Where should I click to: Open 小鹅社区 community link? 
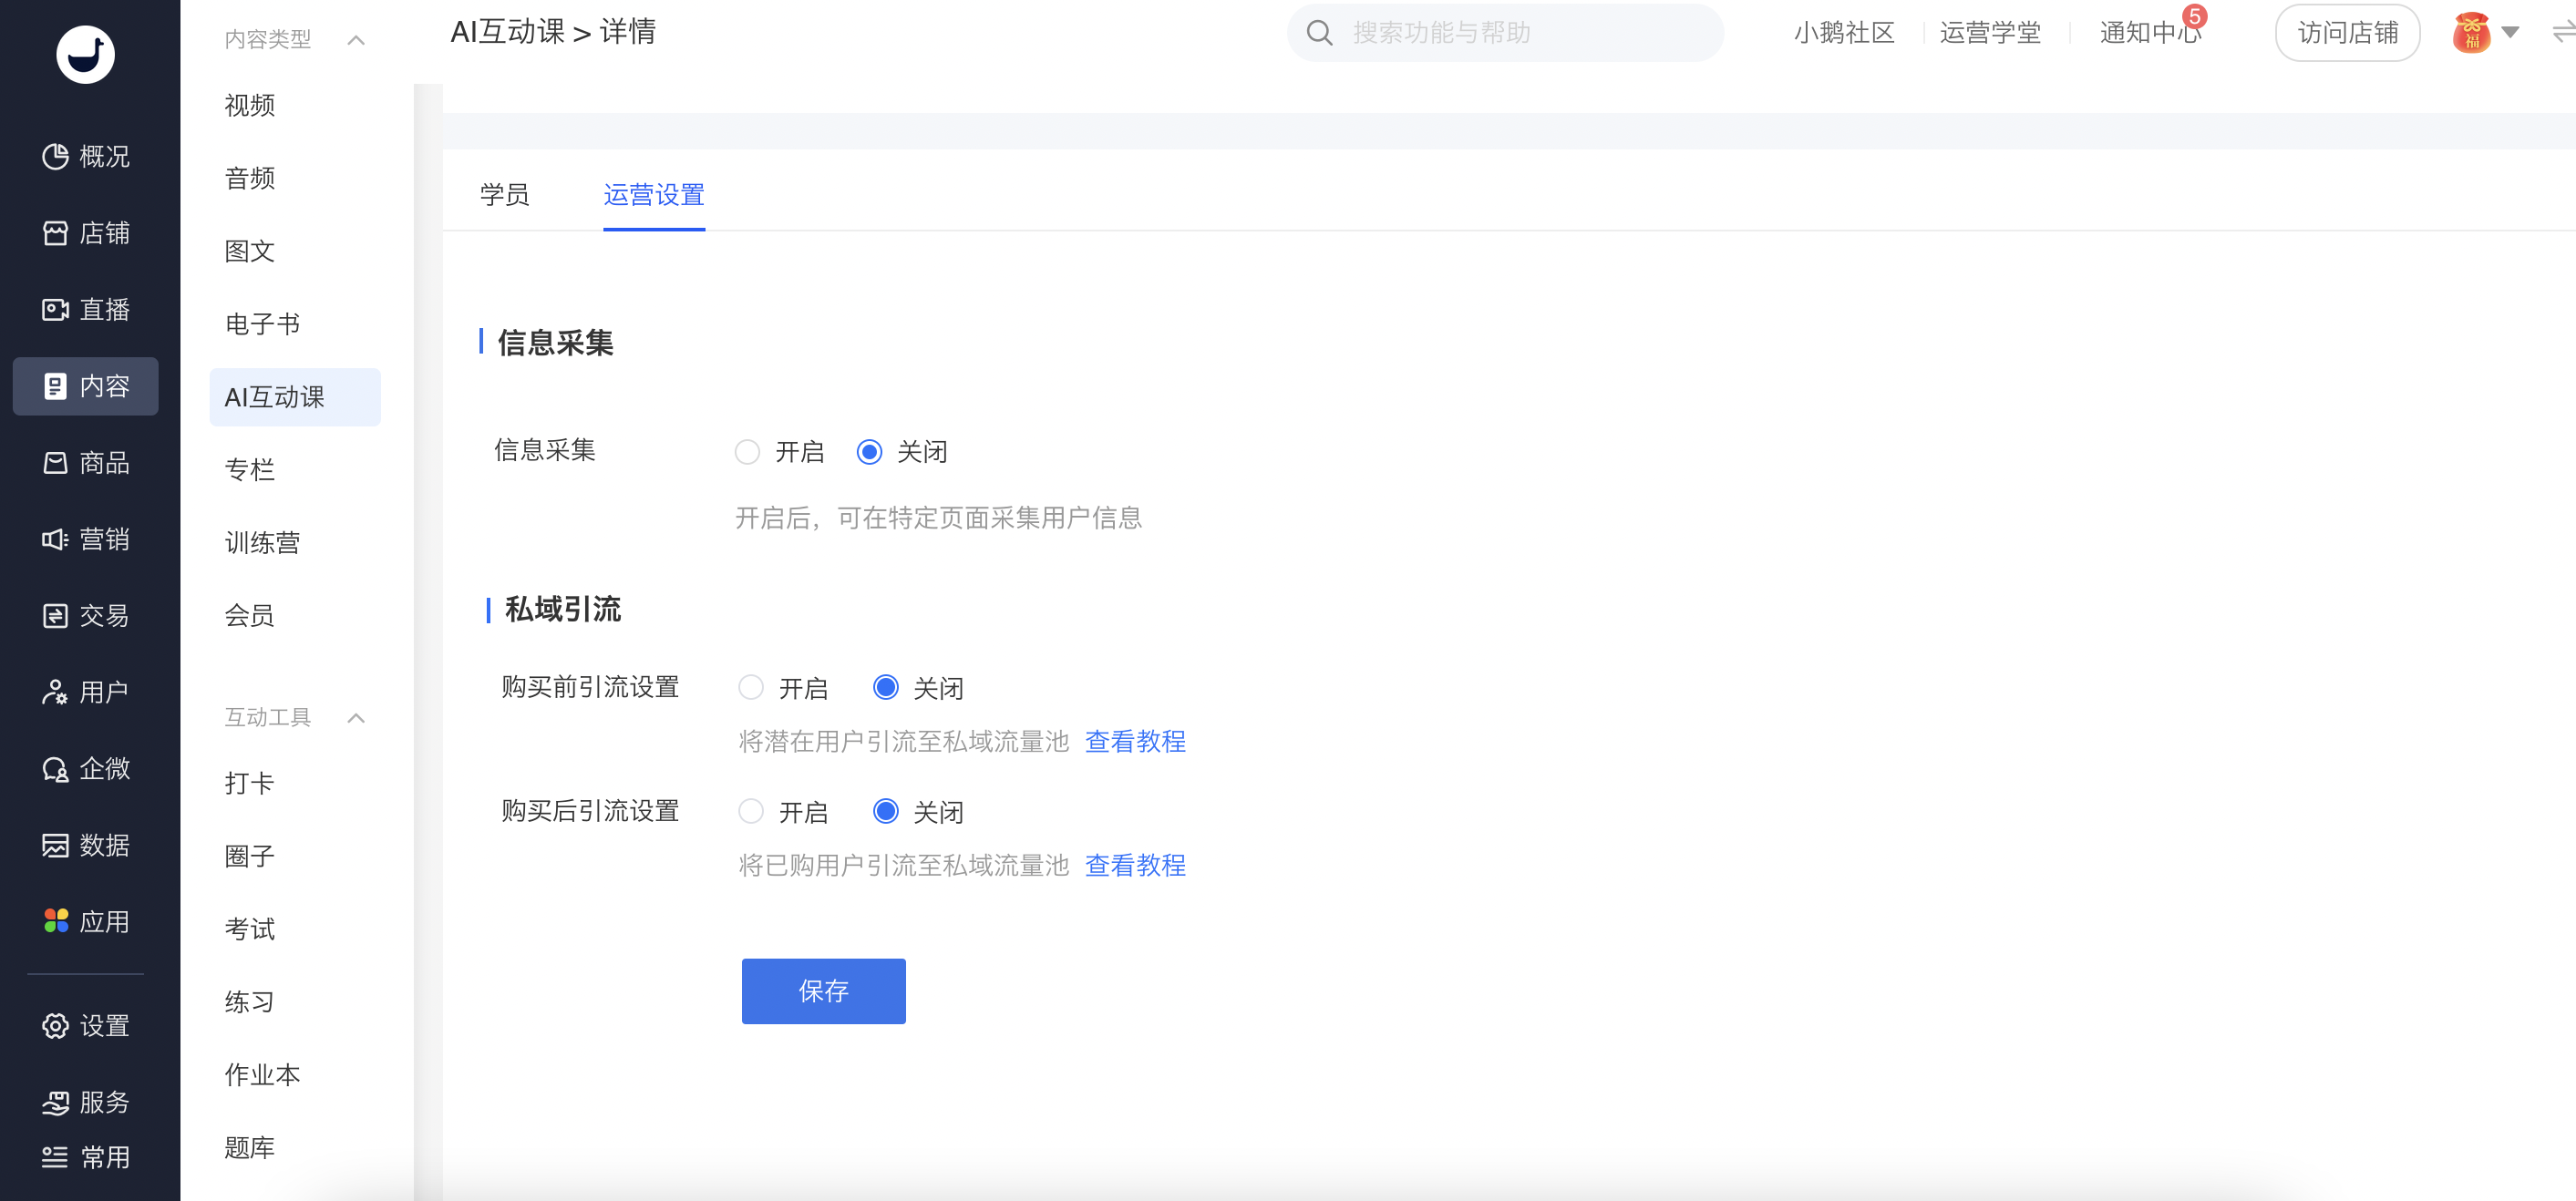point(1844,33)
